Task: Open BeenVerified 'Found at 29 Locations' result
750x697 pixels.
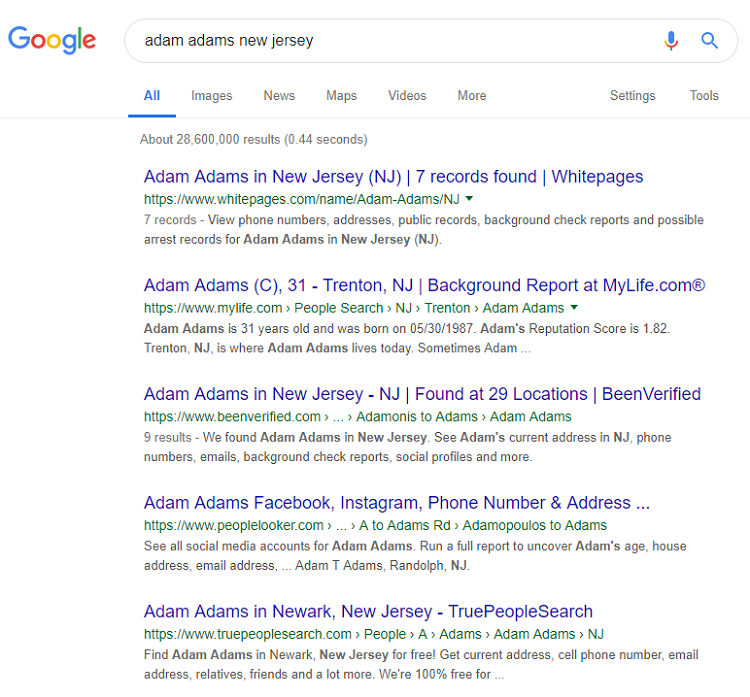Action: tap(422, 394)
